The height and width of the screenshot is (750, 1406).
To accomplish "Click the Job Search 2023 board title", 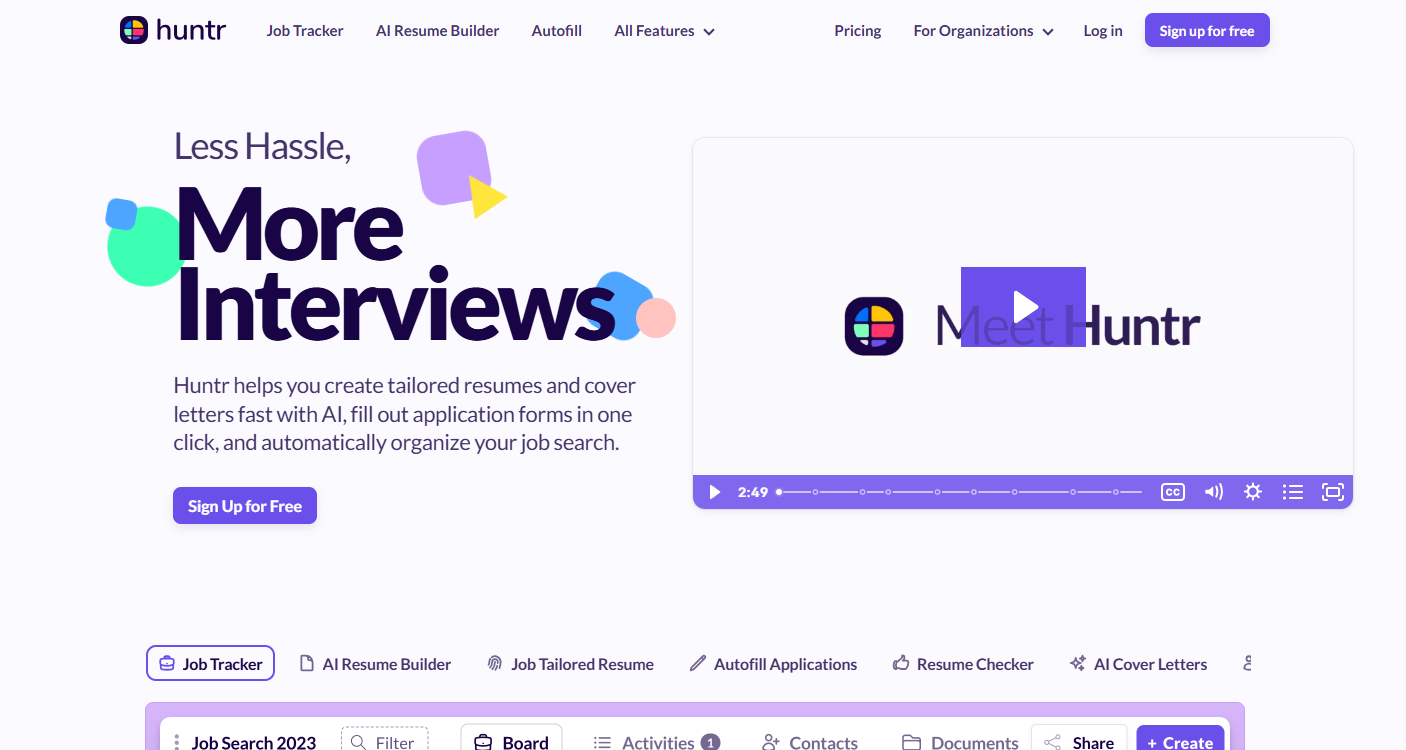I will (254, 742).
